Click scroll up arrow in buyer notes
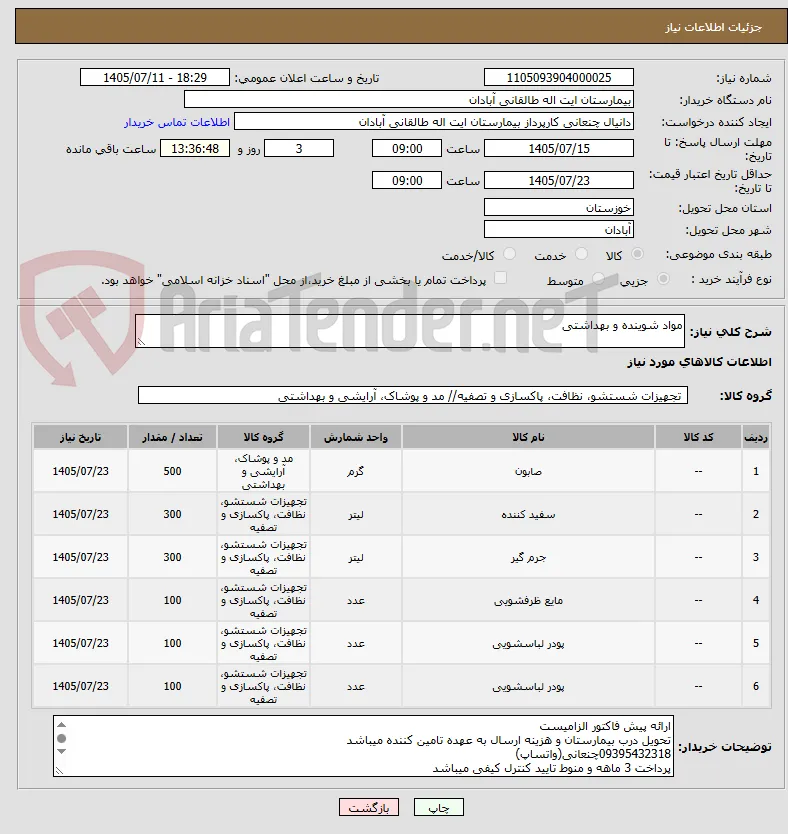788x834 pixels. 62,725
